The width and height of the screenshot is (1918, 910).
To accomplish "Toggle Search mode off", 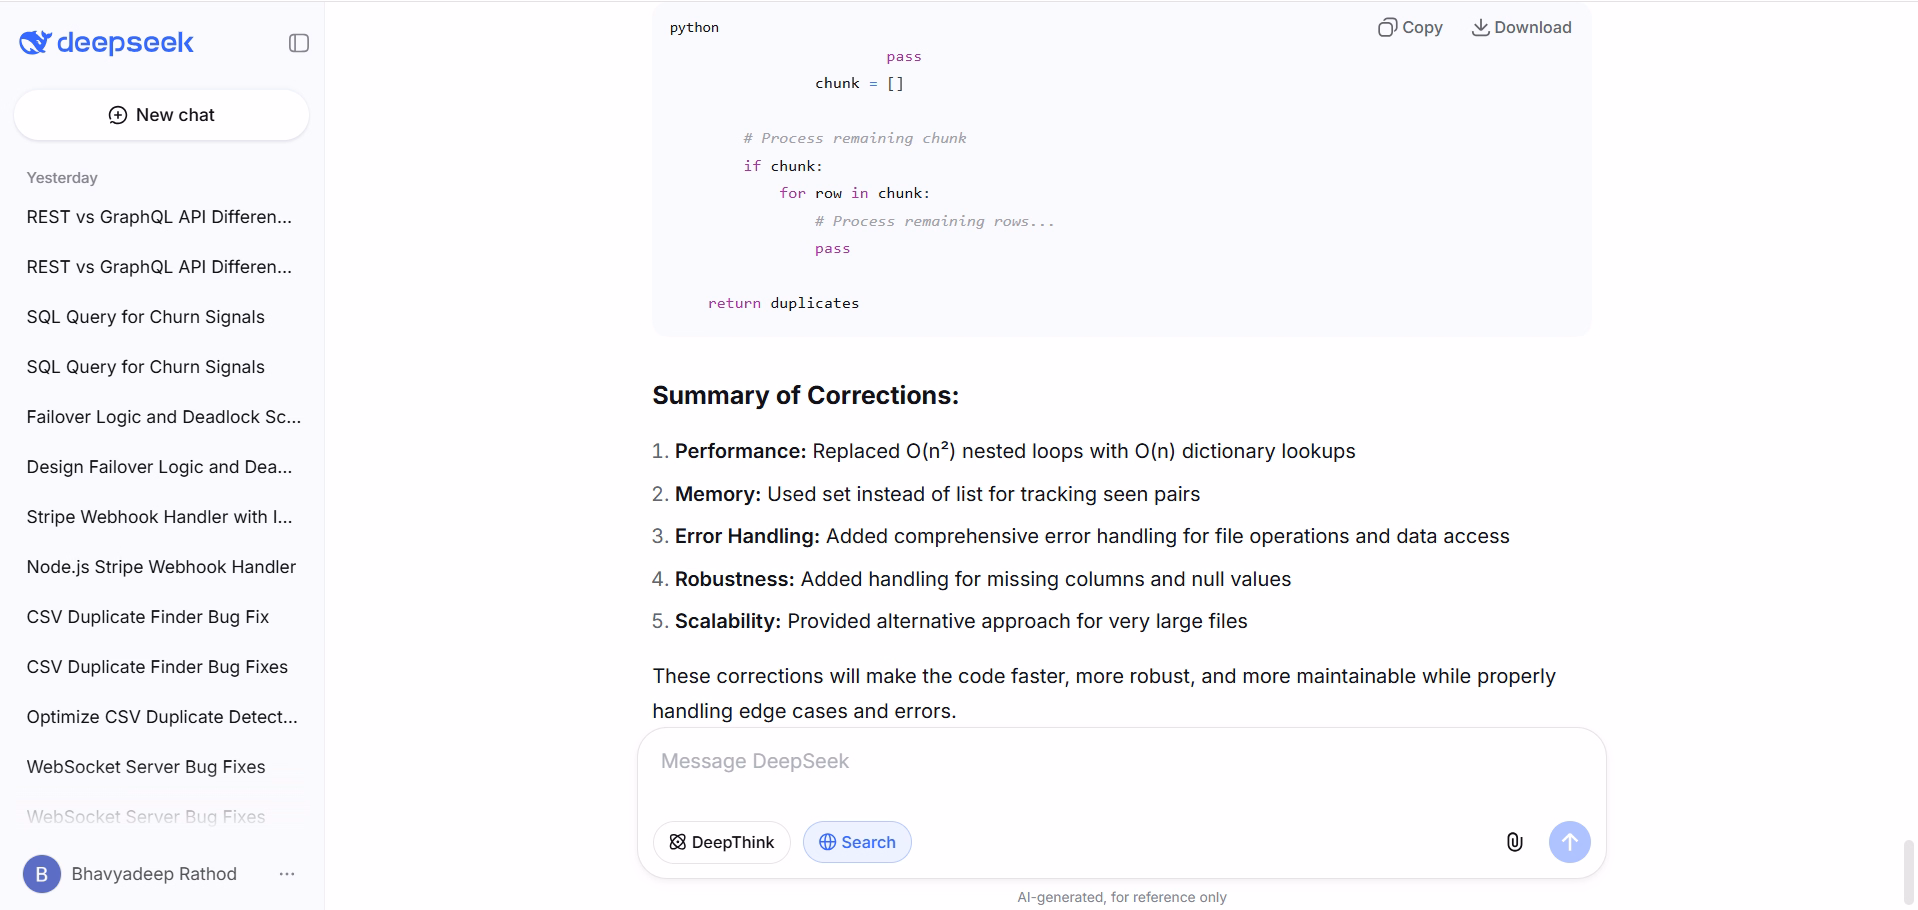I will [x=857, y=842].
